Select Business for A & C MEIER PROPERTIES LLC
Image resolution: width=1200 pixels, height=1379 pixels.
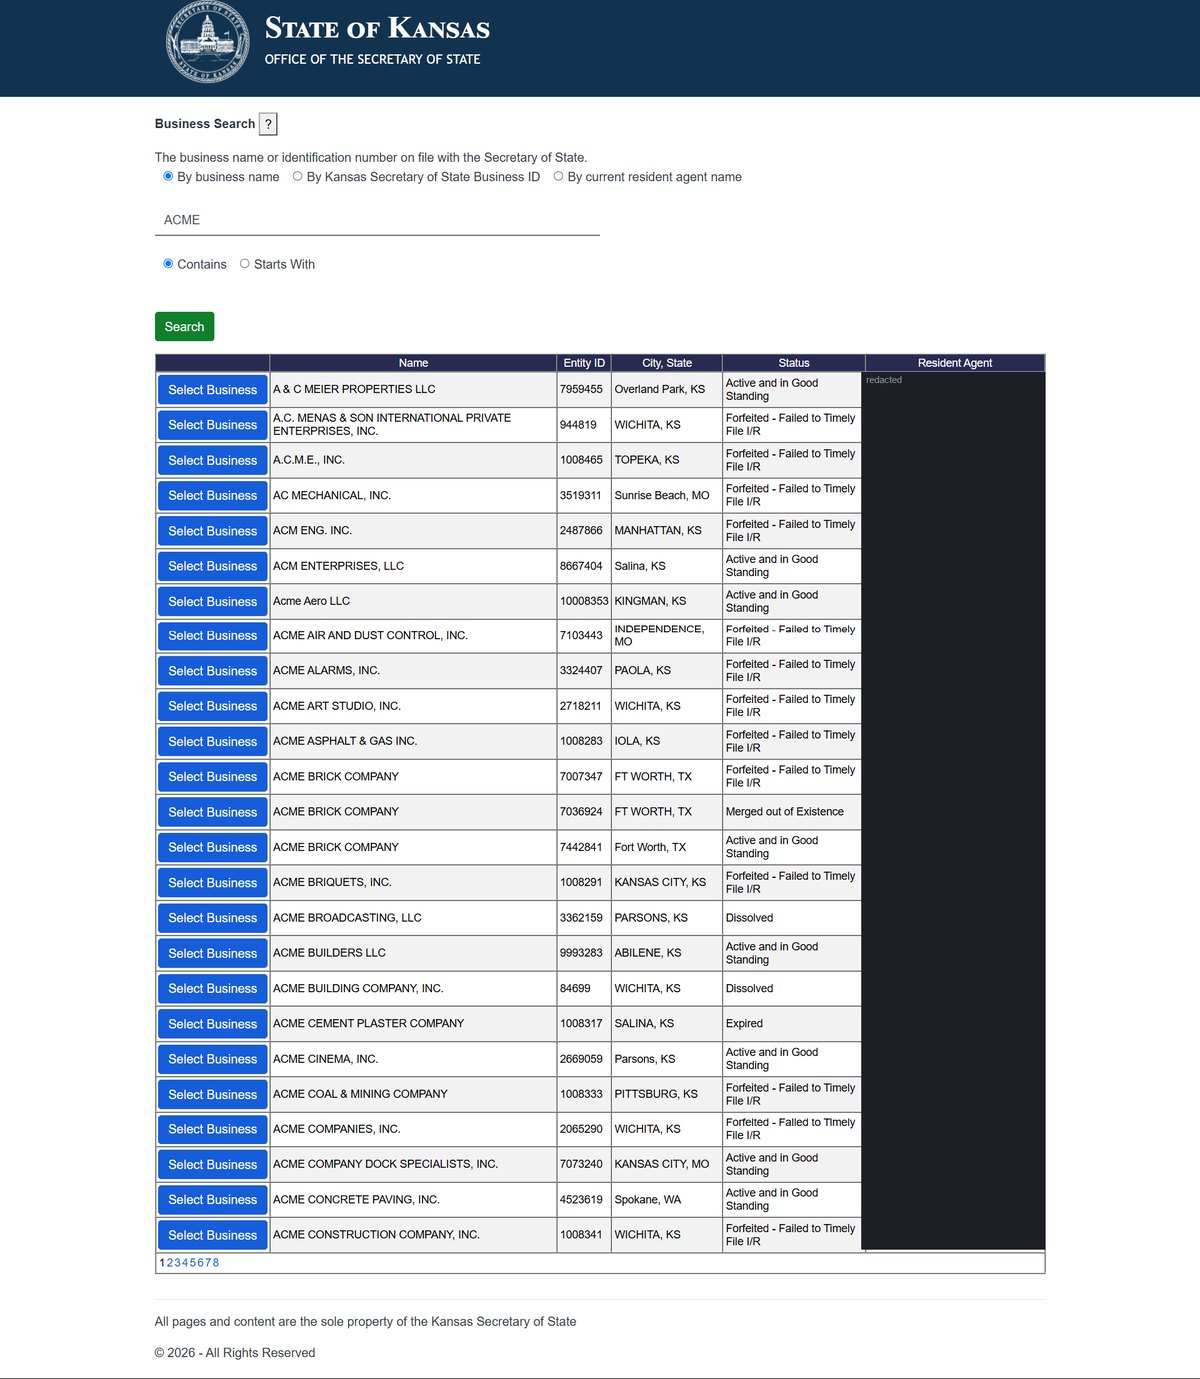pos(212,390)
